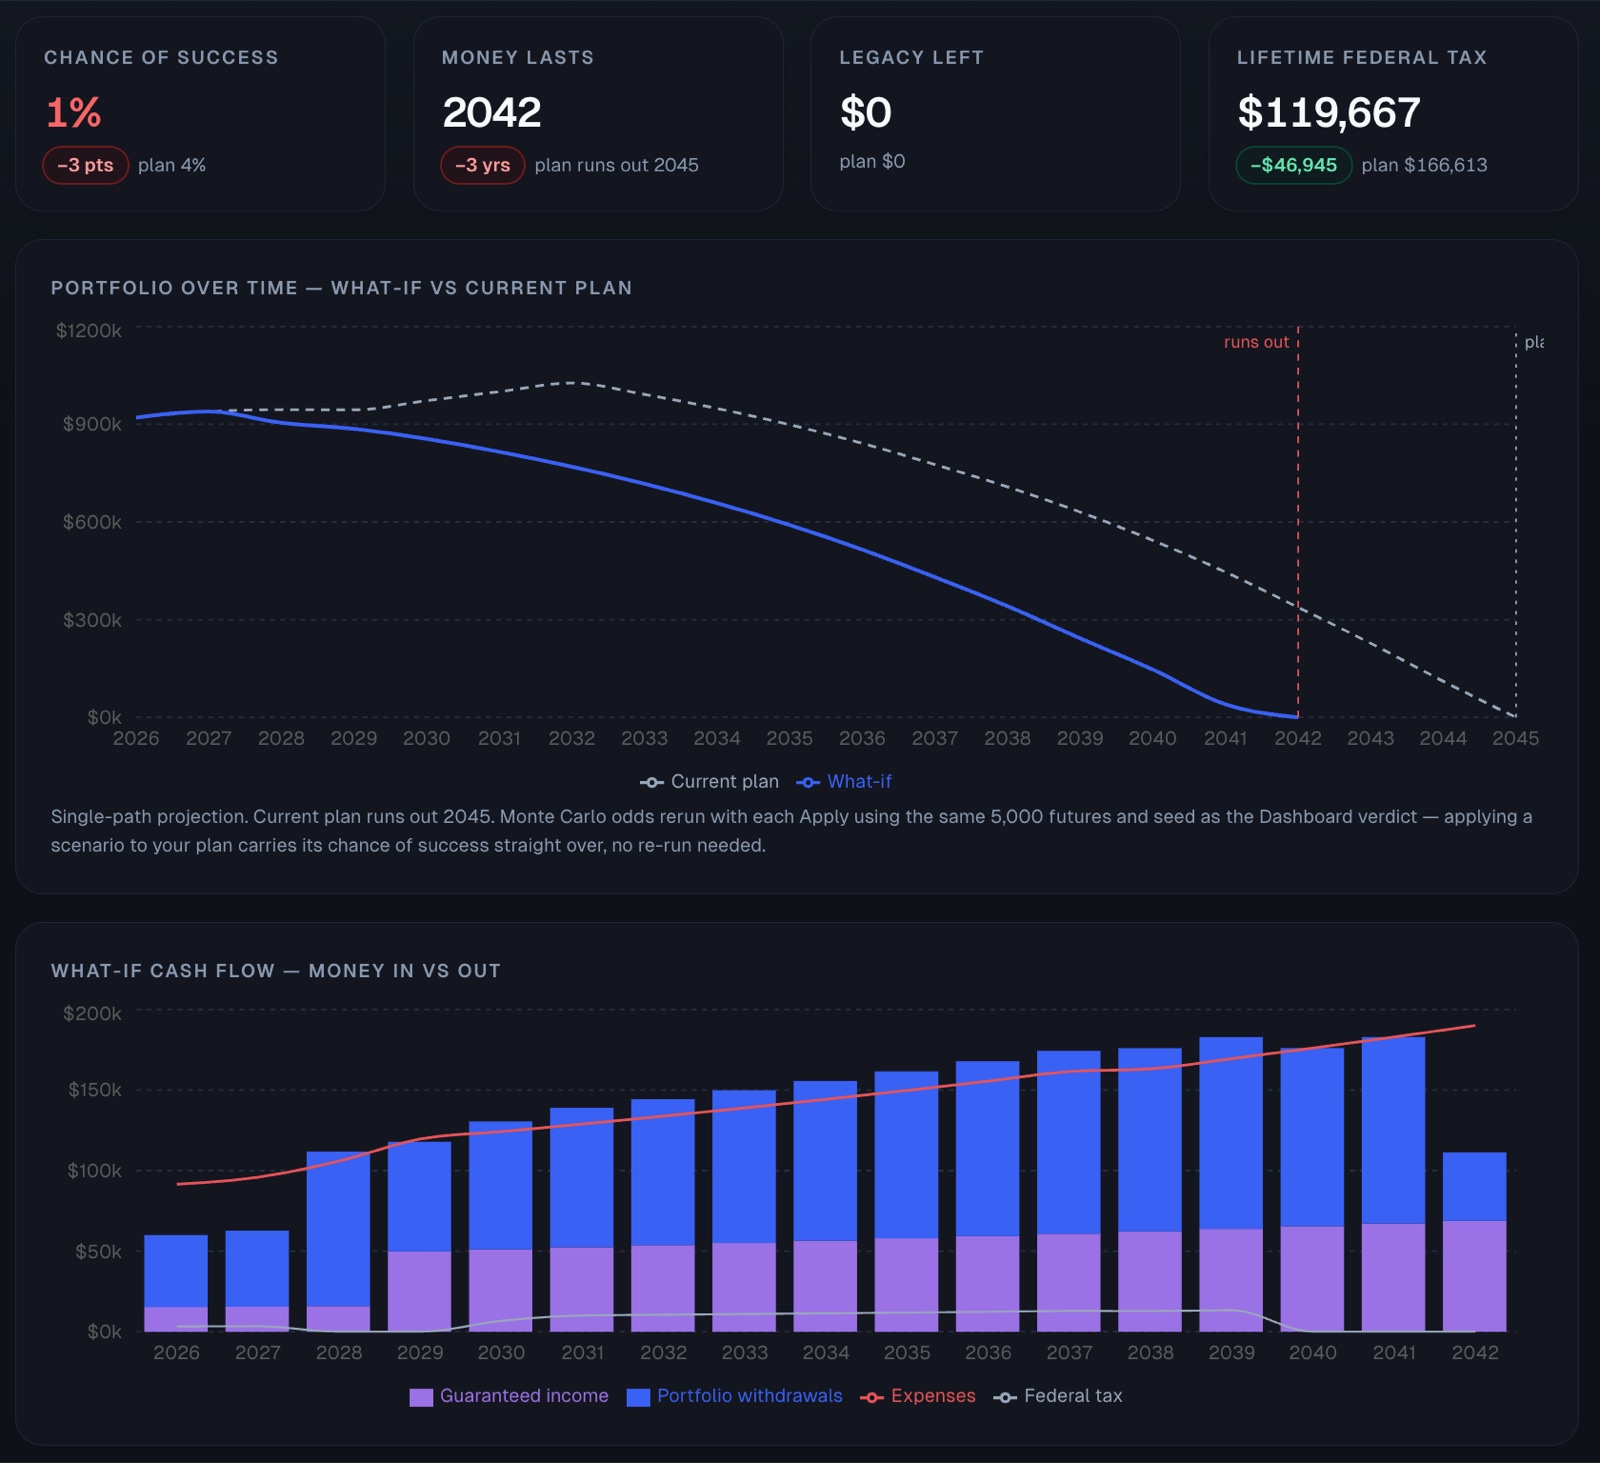Click the 2045 label on portfolio chart axis
The image size is (1600, 1463).
click(x=1515, y=738)
